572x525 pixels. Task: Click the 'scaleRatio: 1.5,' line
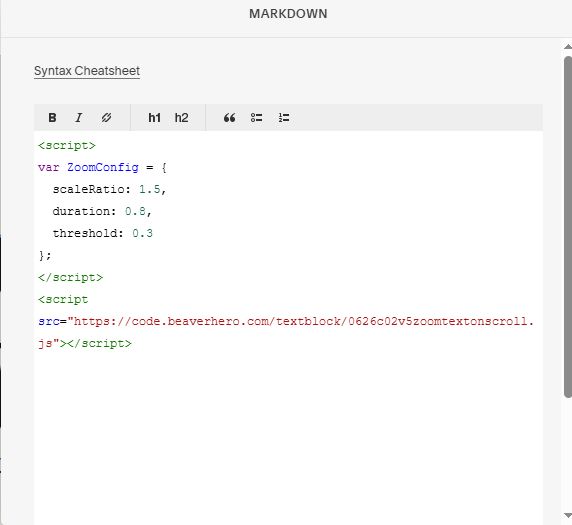coord(109,189)
